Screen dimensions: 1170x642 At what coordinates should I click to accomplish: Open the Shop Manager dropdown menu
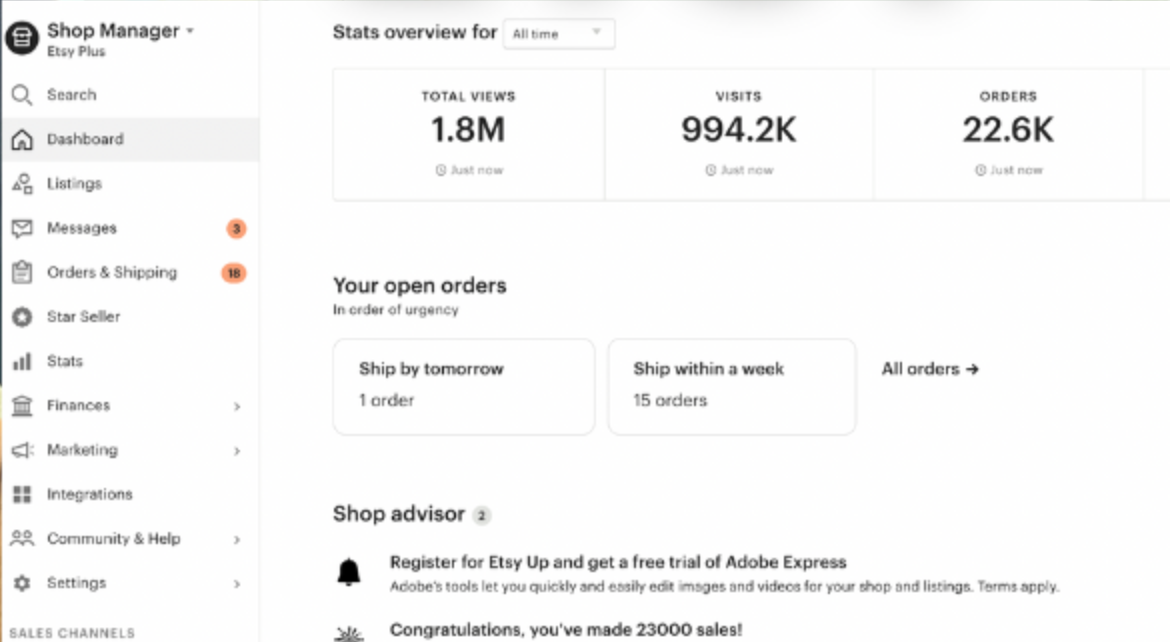tap(120, 31)
